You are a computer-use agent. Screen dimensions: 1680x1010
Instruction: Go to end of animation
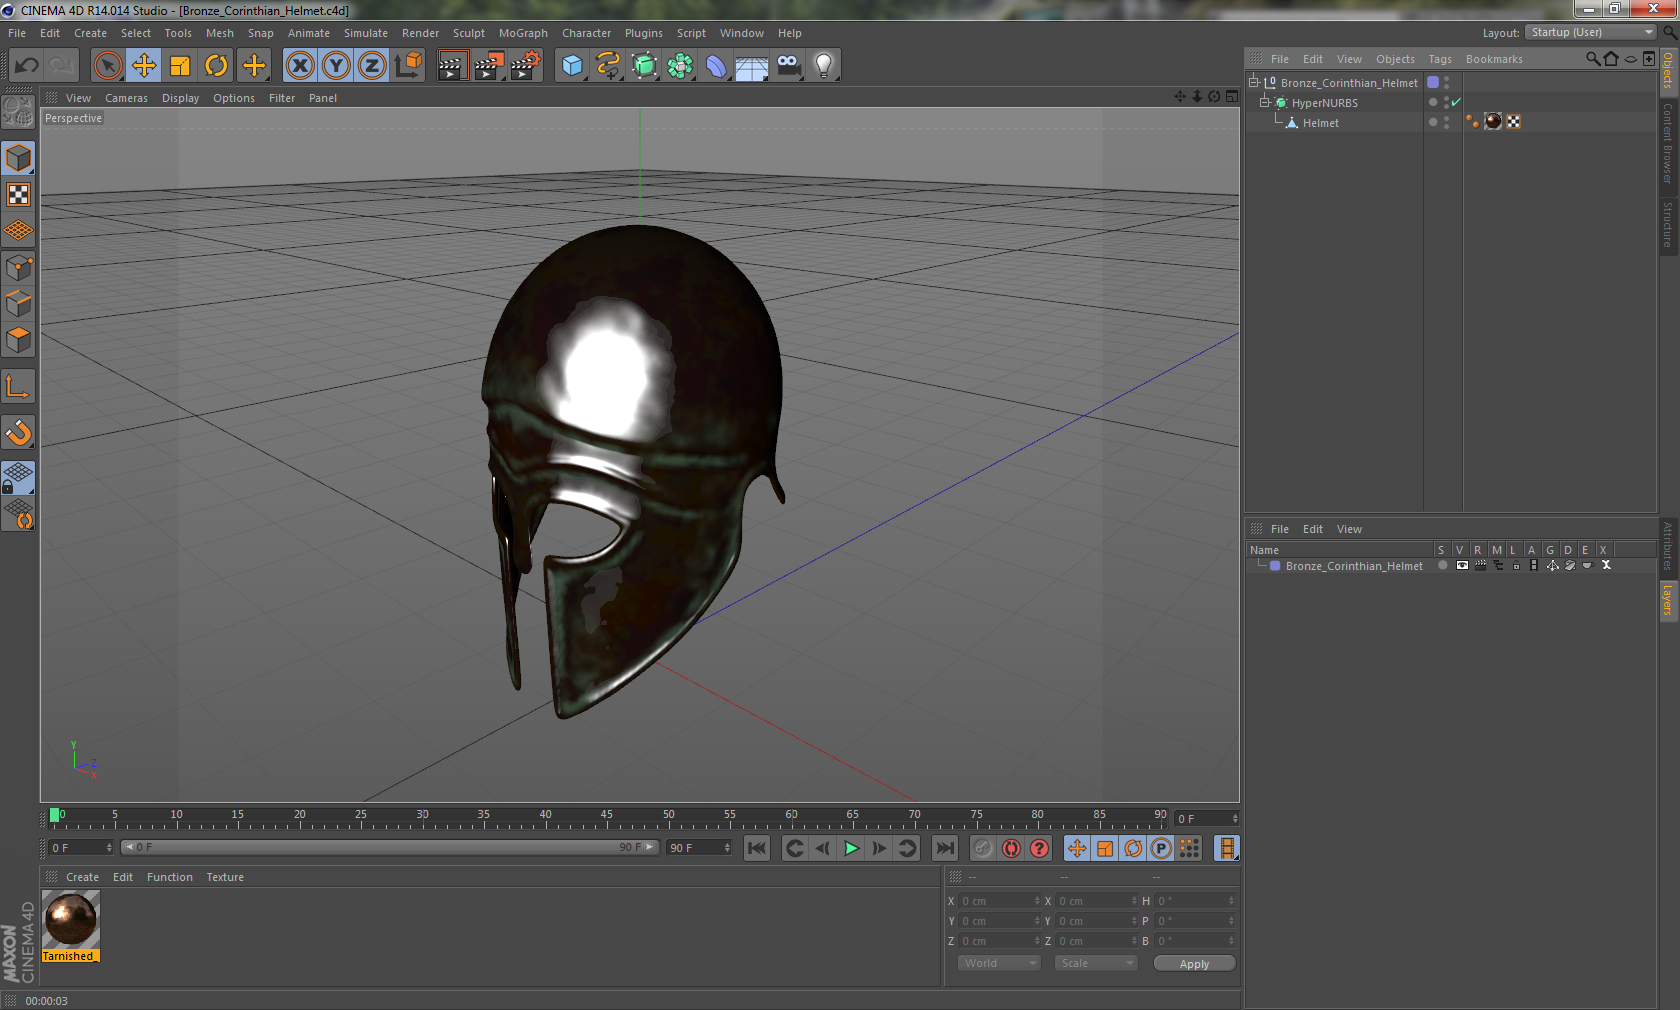[944, 848]
